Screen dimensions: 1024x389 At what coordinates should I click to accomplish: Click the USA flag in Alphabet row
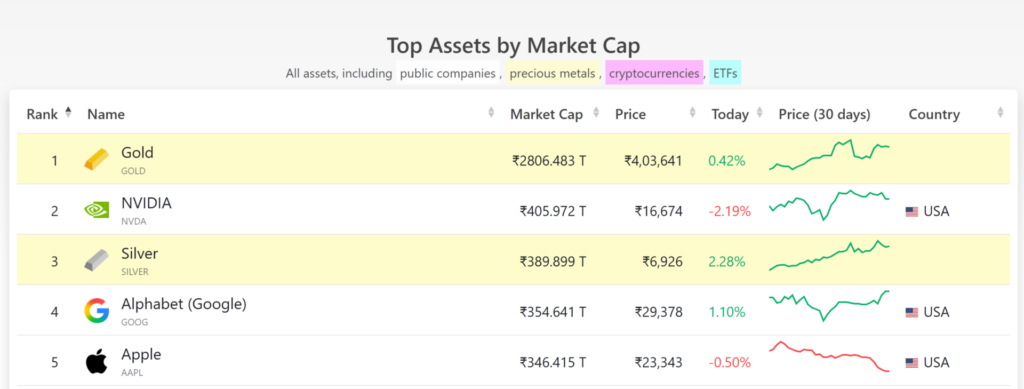(912, 313)
